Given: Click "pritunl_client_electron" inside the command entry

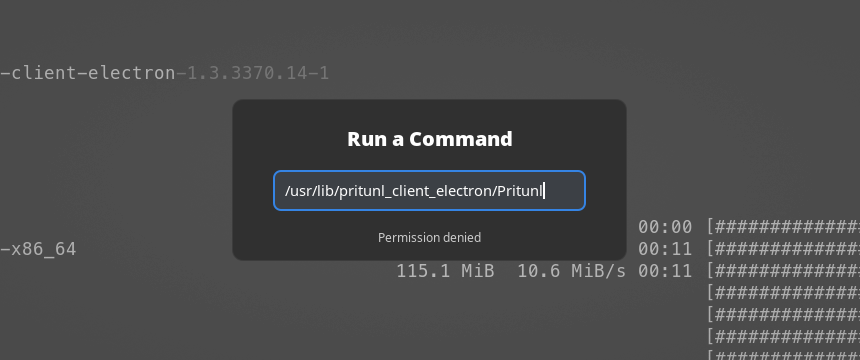Looking at the screenshot, I should tap(415, 191).
